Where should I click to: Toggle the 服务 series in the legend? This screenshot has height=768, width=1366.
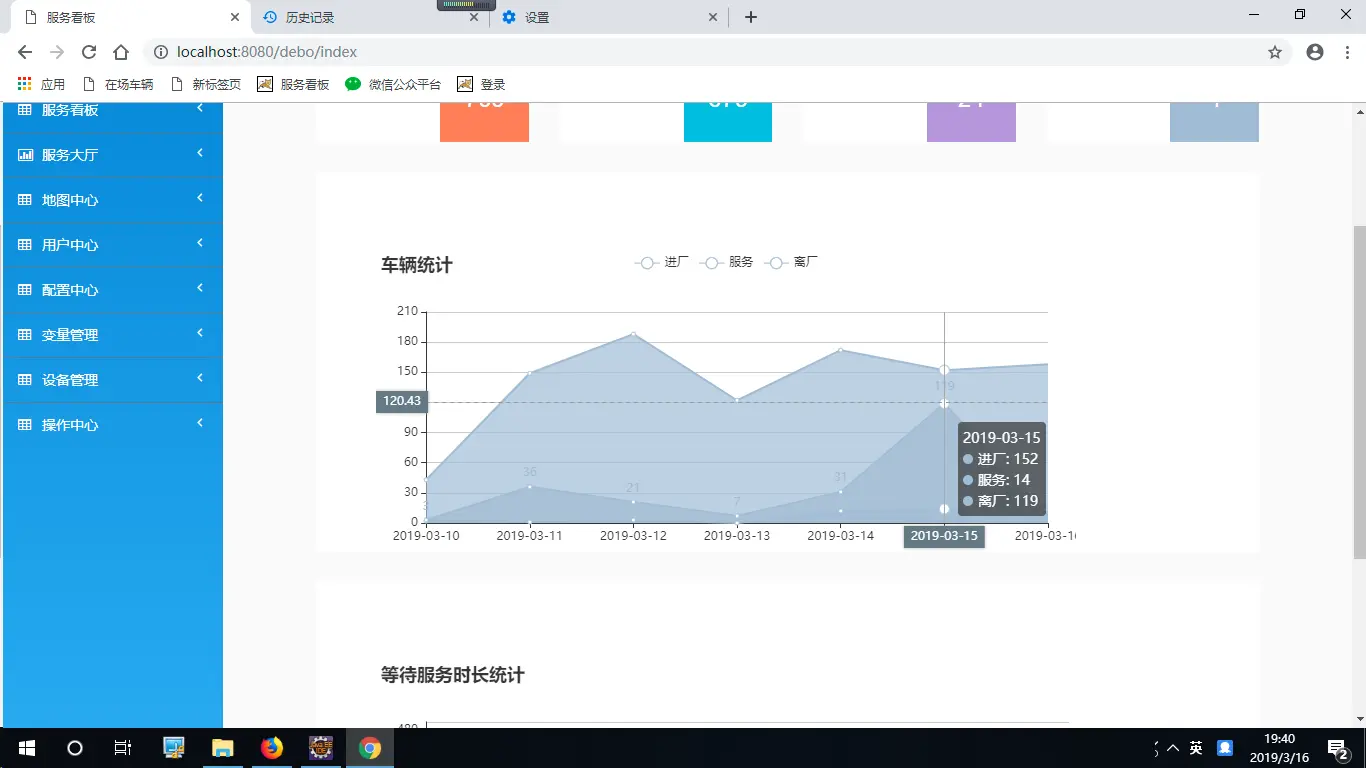coord(727,262)
